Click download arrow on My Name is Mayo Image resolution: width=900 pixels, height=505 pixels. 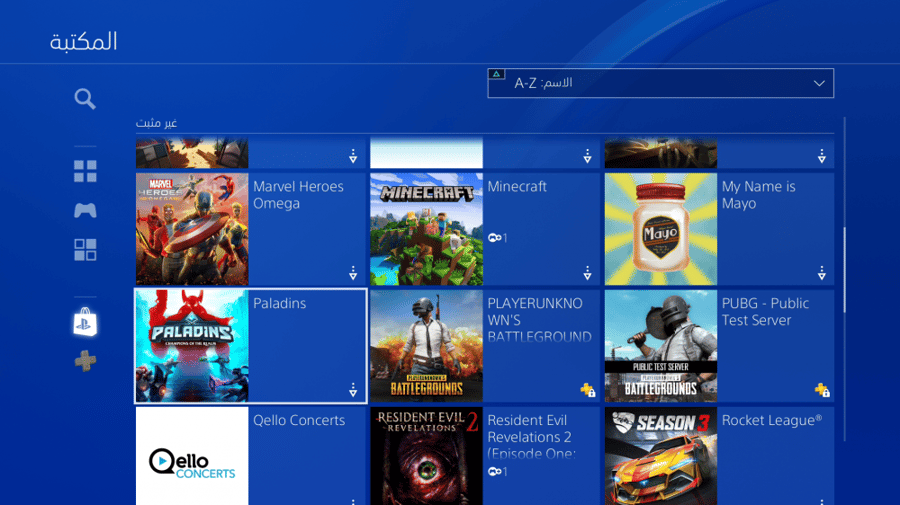click(821, 273)
